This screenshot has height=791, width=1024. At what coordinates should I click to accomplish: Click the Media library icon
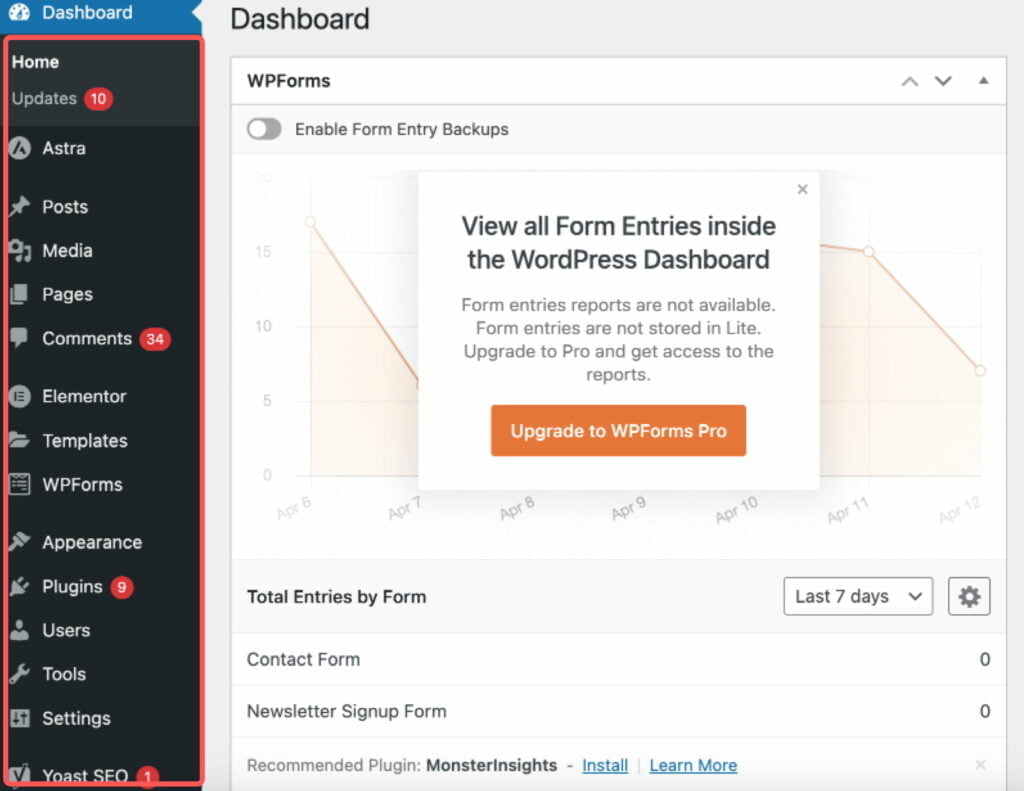(x=20, y=251)
